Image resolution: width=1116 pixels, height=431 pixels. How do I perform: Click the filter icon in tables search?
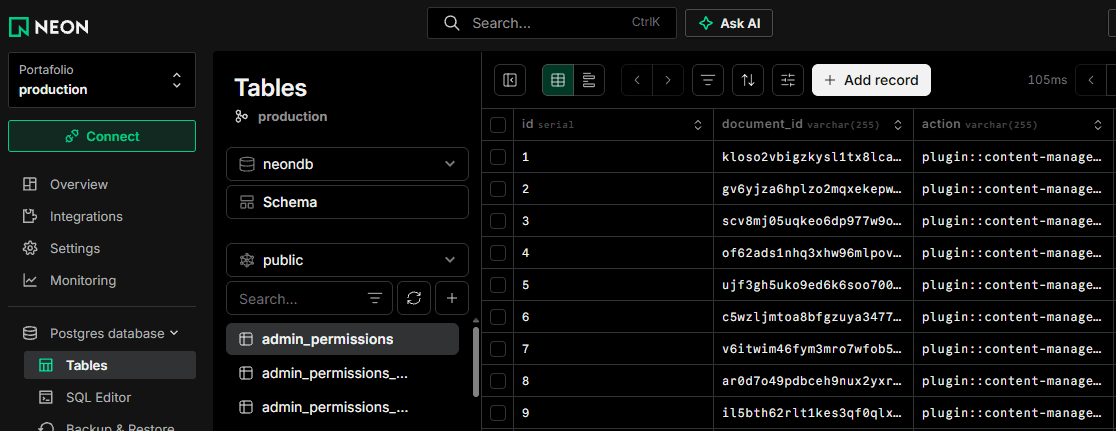tap(375, 299)
